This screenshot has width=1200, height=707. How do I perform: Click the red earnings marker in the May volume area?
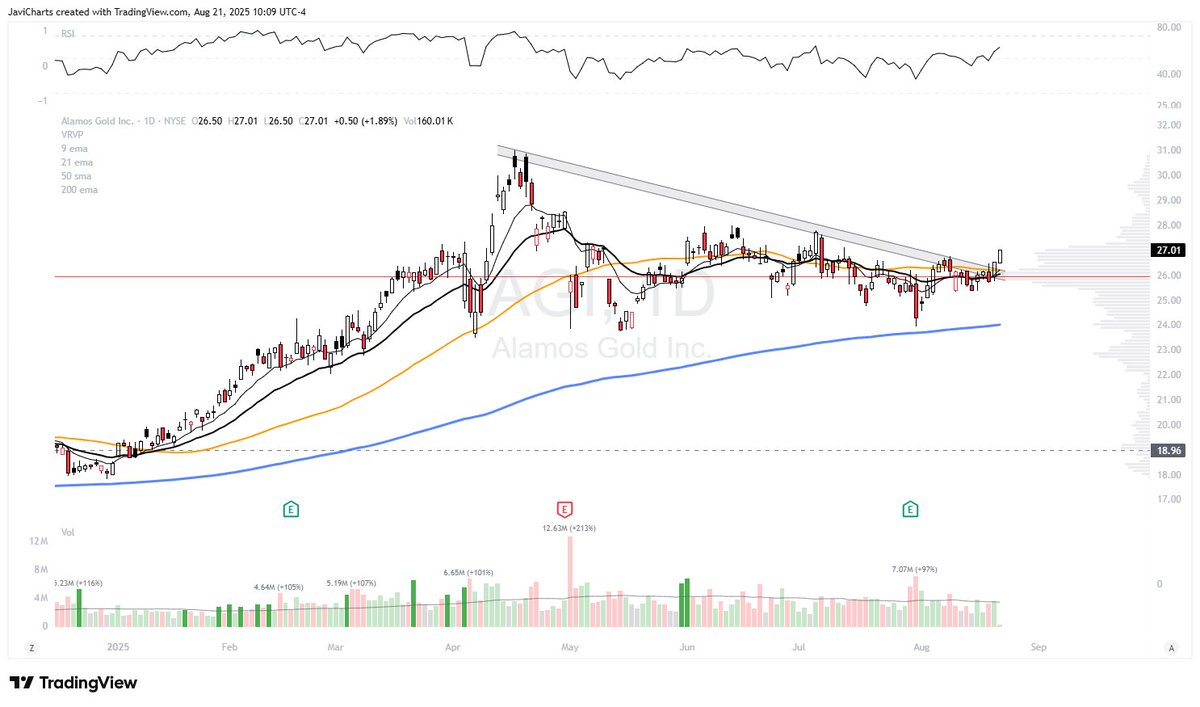(565, 508)
